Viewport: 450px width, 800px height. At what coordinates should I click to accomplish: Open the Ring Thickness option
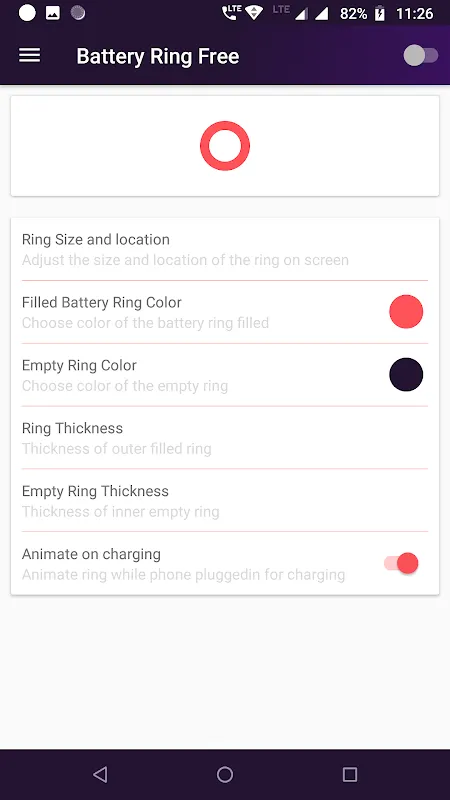pos(225,438)
